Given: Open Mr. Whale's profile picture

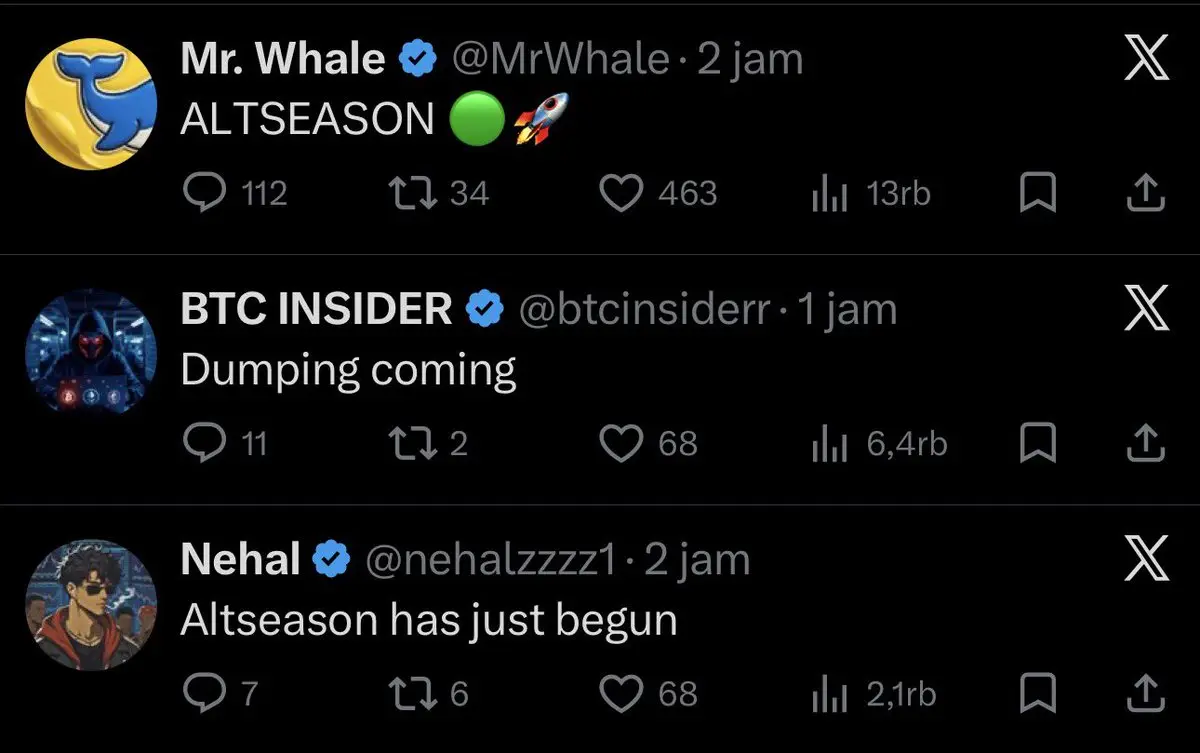Looking at the screenshot, I should coord(90,104).
